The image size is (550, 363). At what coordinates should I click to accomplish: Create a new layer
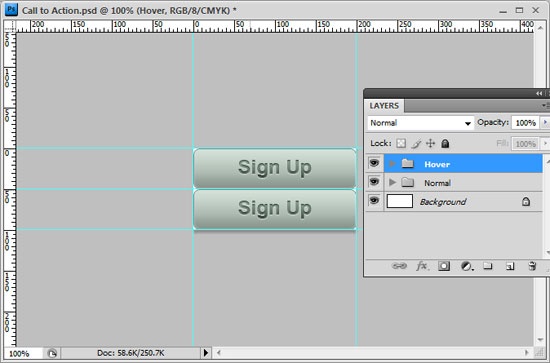click(510, 267)
